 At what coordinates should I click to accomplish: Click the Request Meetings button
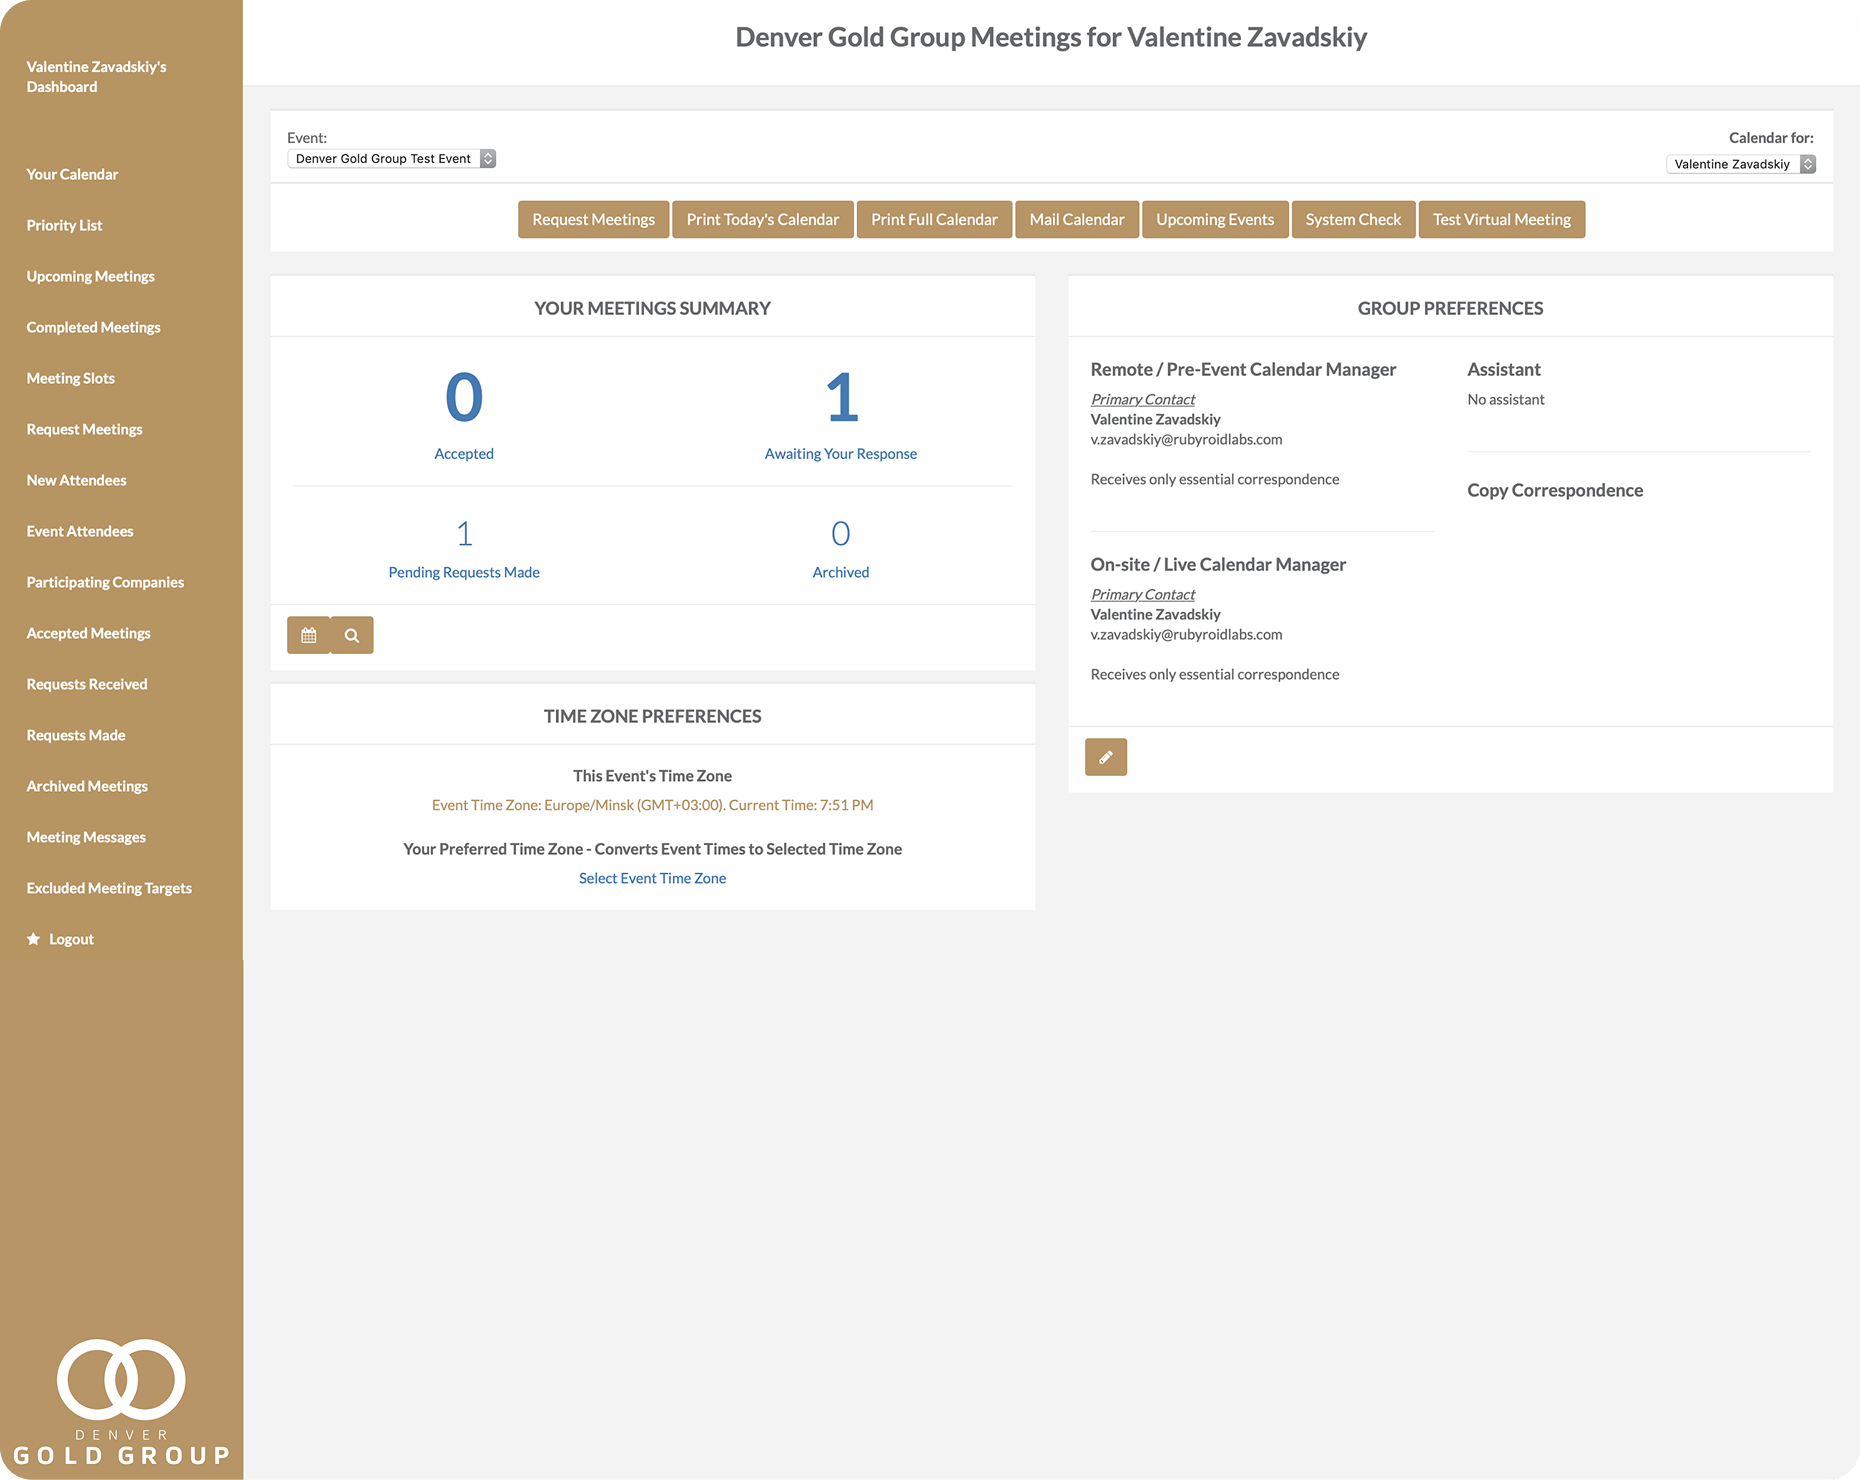(x=594, y=220)
